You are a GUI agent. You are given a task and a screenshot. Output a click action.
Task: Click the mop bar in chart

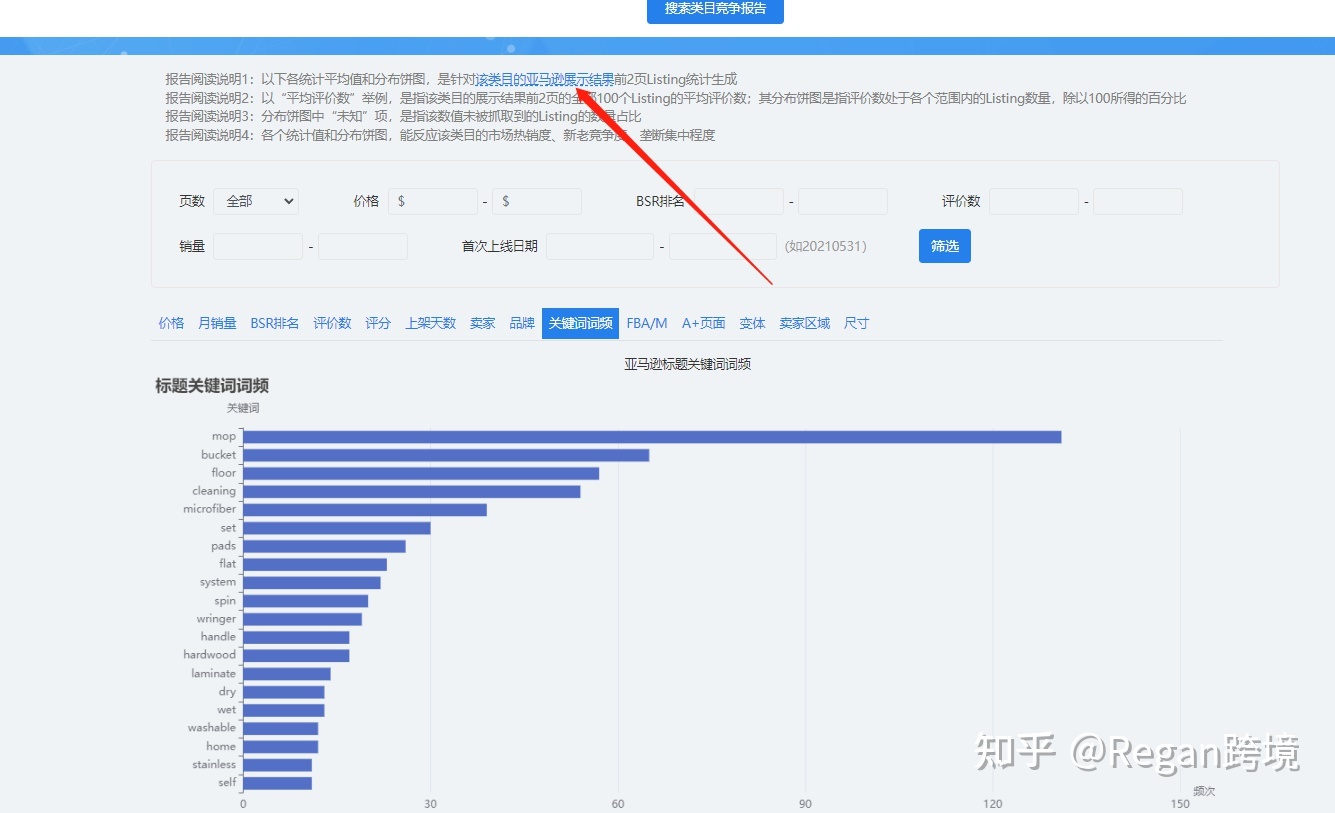click(x=652, y=437)
